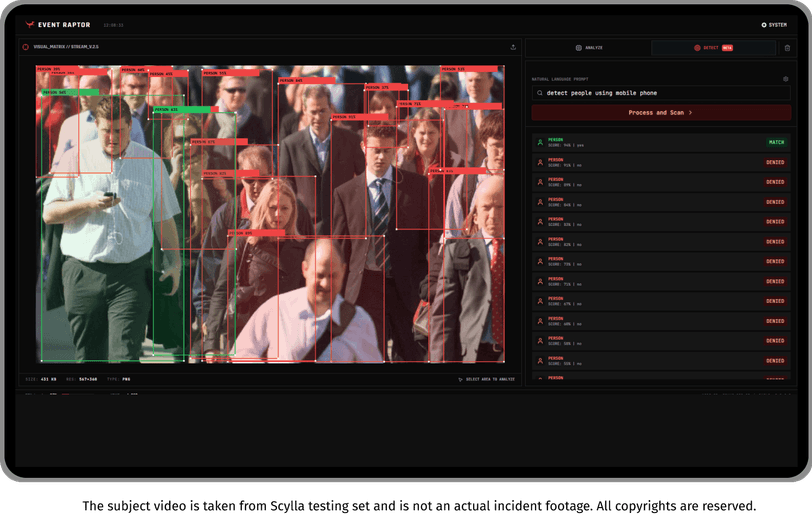The image size is (812, 519).
Task: Click the DENIED badge in the 55% row
Action: coord(775,361)
